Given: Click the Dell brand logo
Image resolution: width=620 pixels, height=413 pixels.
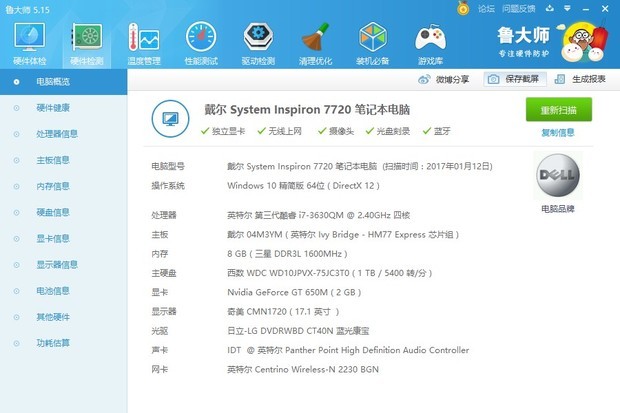Looking at the screenshot, I should (x=558, y=175).
